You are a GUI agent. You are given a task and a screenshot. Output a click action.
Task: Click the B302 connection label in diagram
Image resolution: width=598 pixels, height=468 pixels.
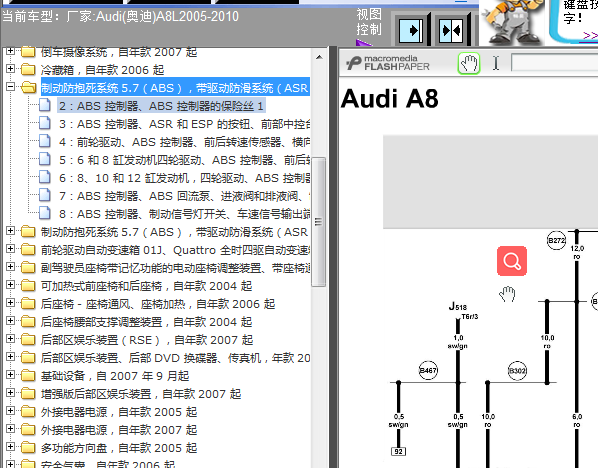518,370
